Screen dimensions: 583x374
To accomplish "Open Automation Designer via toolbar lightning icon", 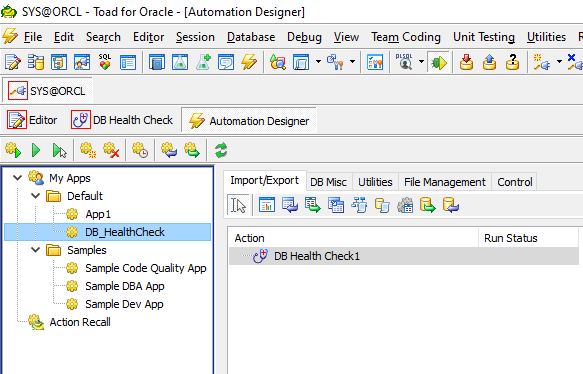I will pyautogui.click(x=249, y=62).
